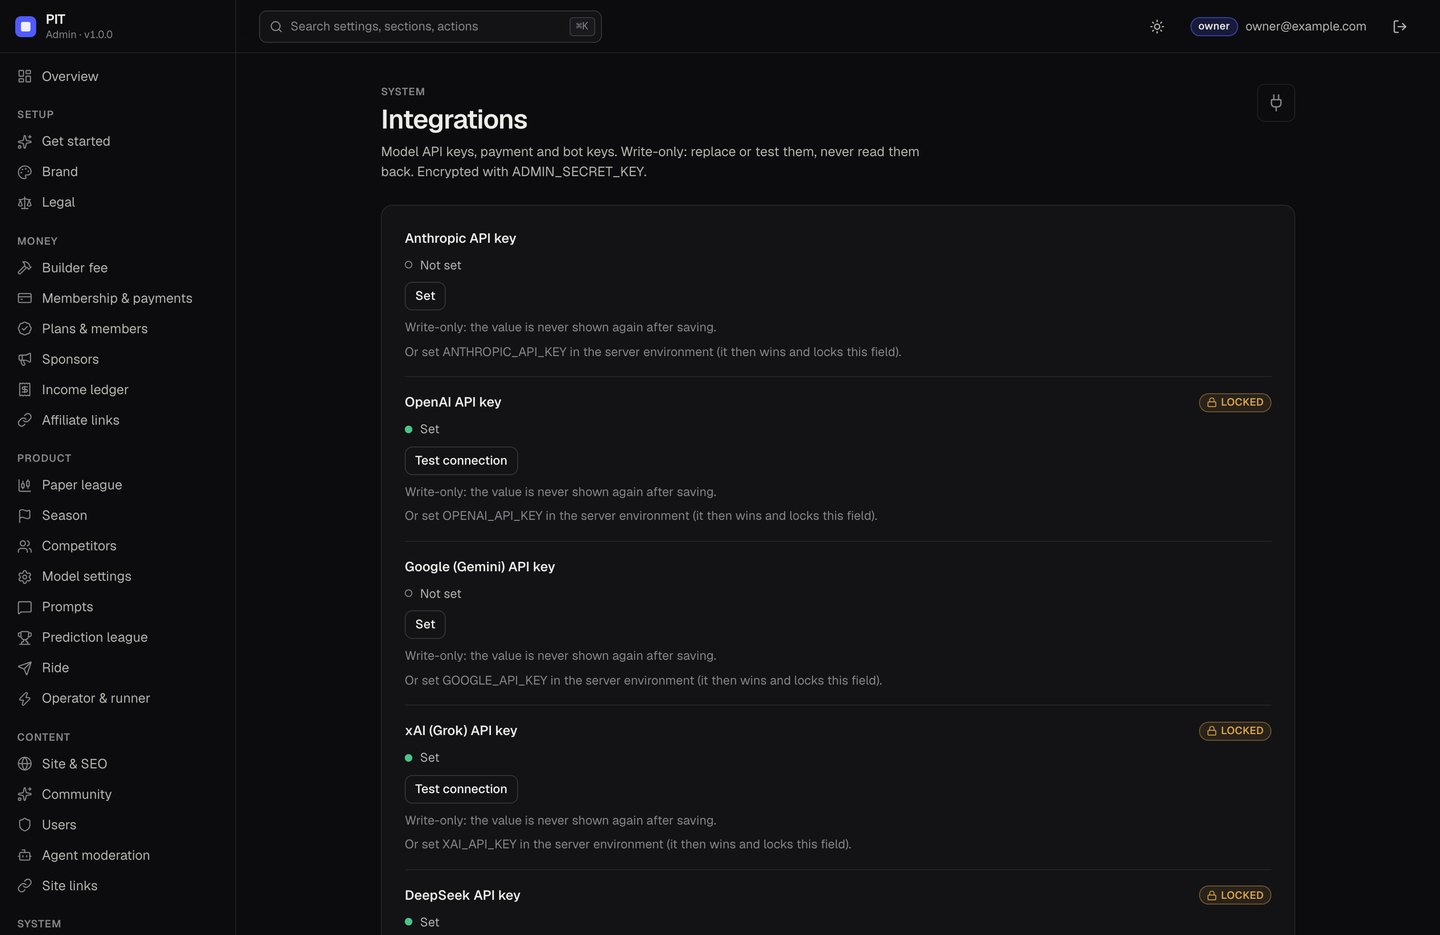Click the Agent moderation bot icon

[25, 856]
